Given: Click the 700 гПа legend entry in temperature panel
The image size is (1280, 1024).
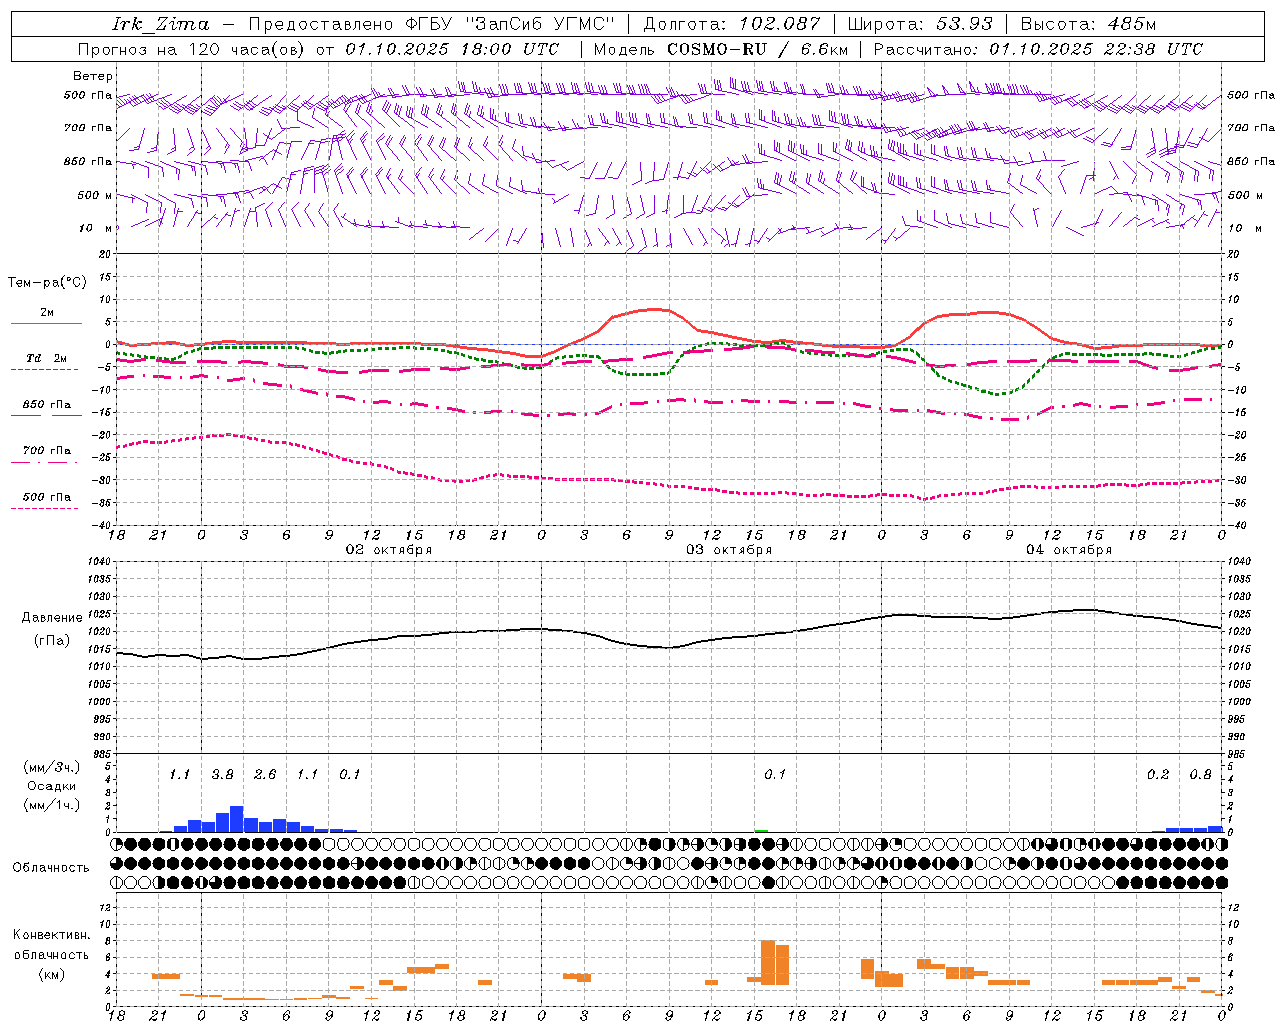Looking at the screenshot, I should click(x=46, y=451).
